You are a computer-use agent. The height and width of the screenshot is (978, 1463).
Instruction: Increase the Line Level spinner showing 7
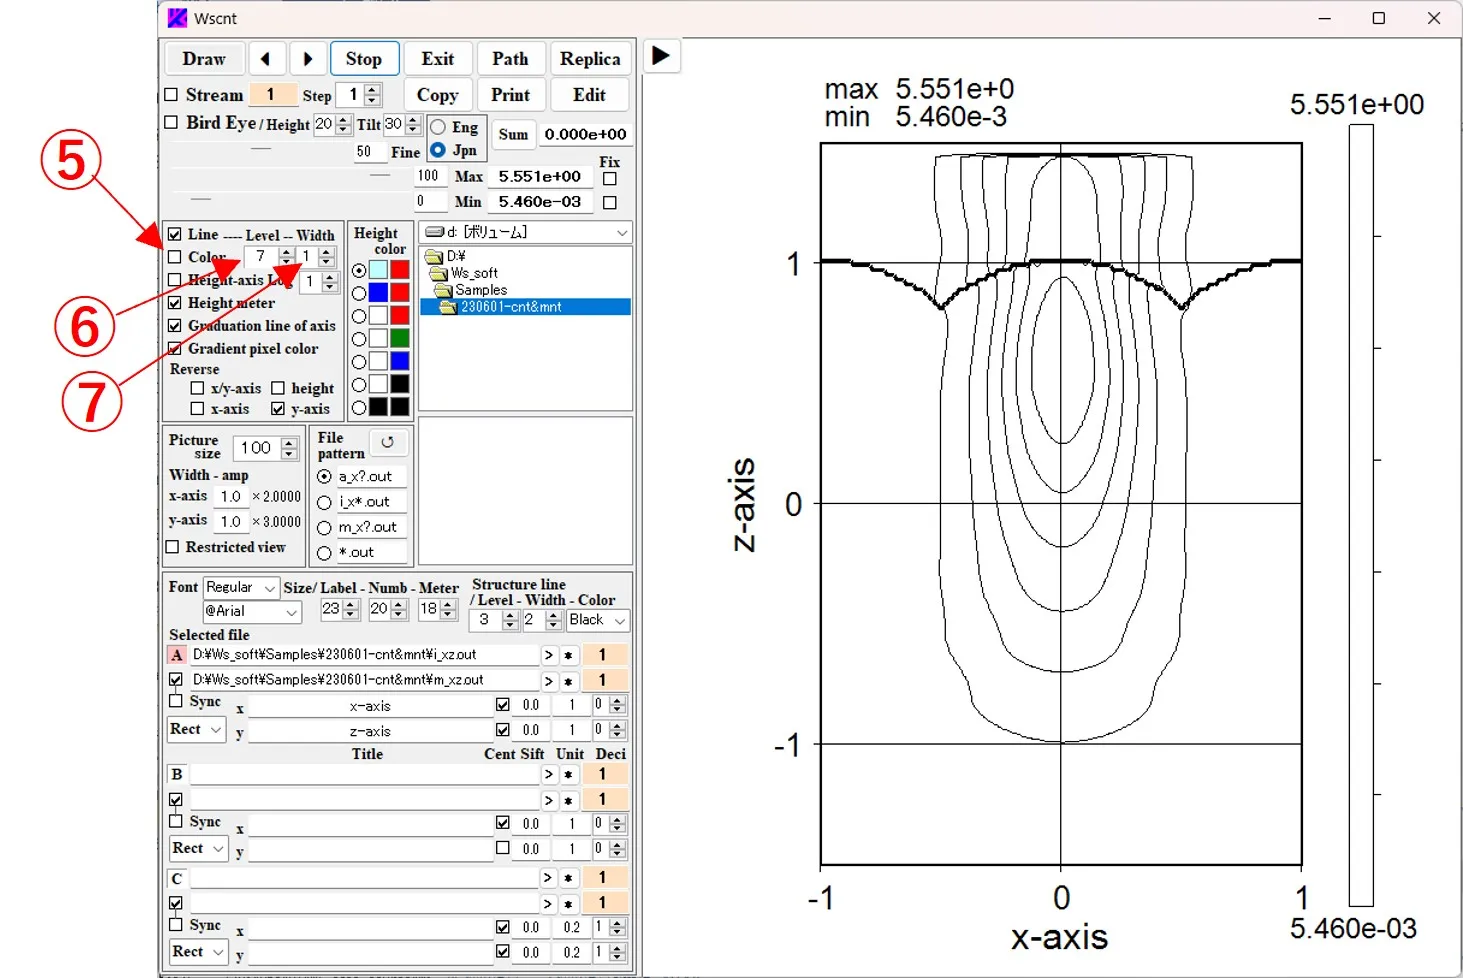[x=287, y=252]
